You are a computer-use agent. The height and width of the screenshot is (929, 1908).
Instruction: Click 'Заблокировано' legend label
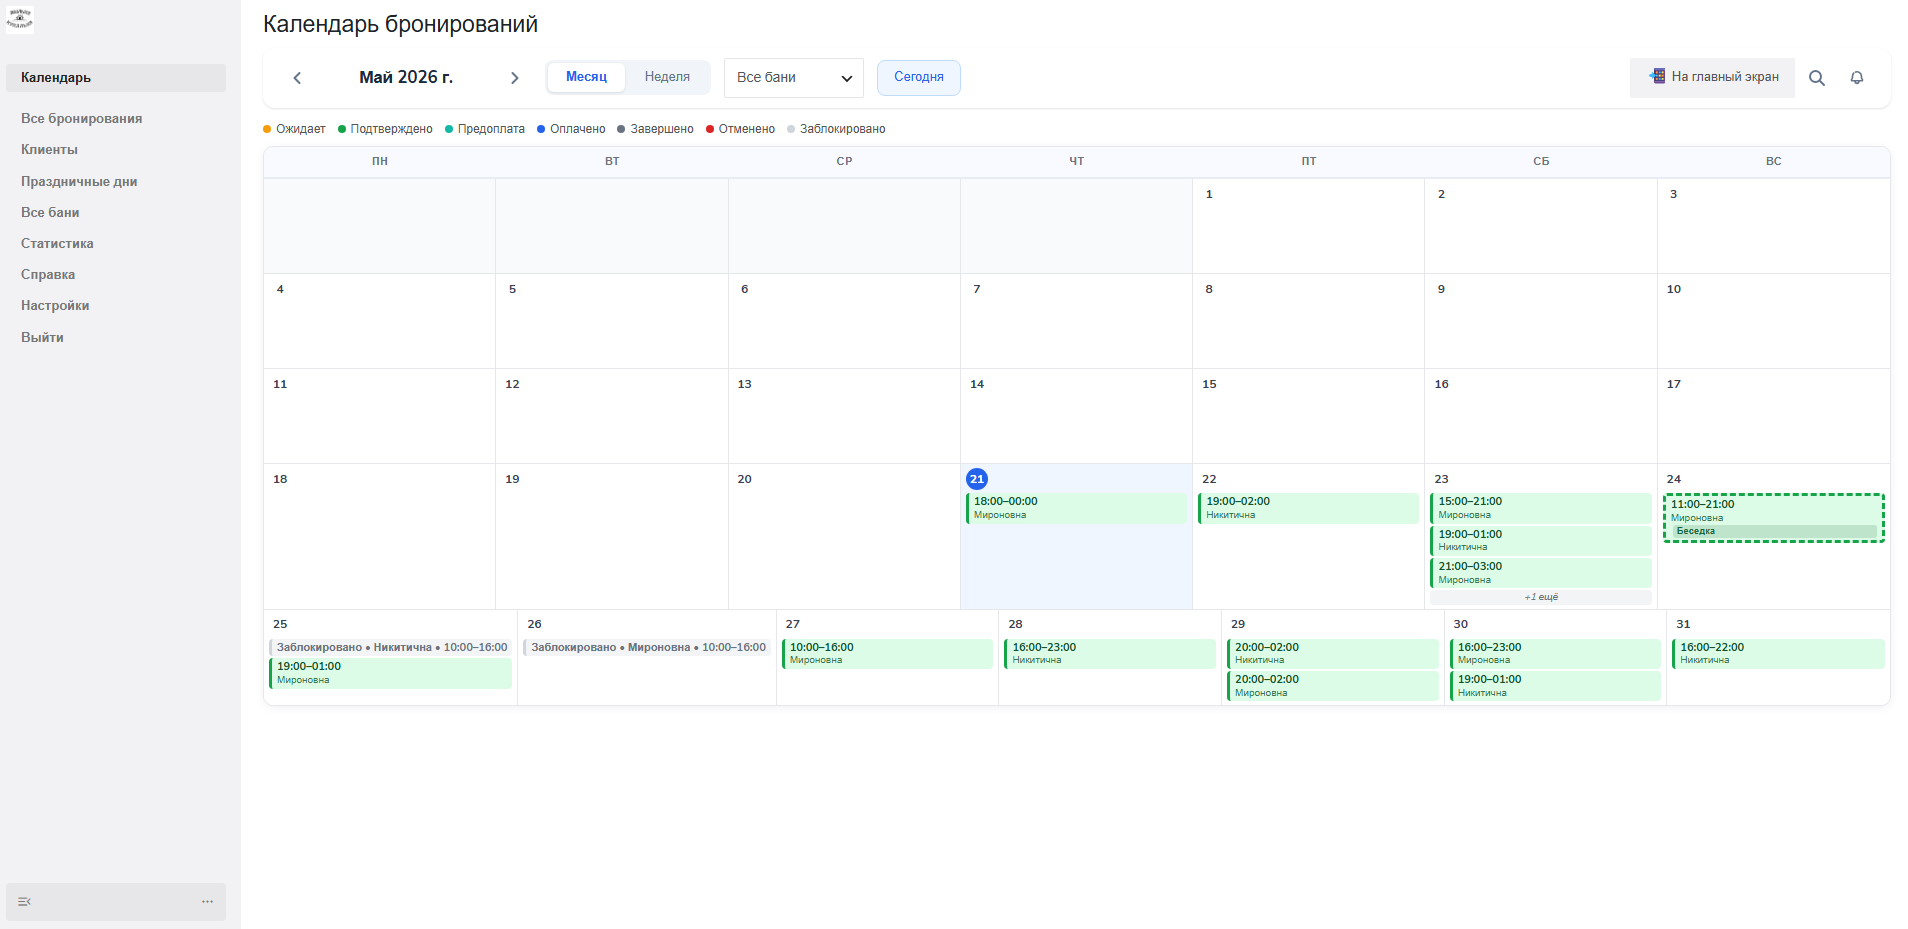click(842, 129)
